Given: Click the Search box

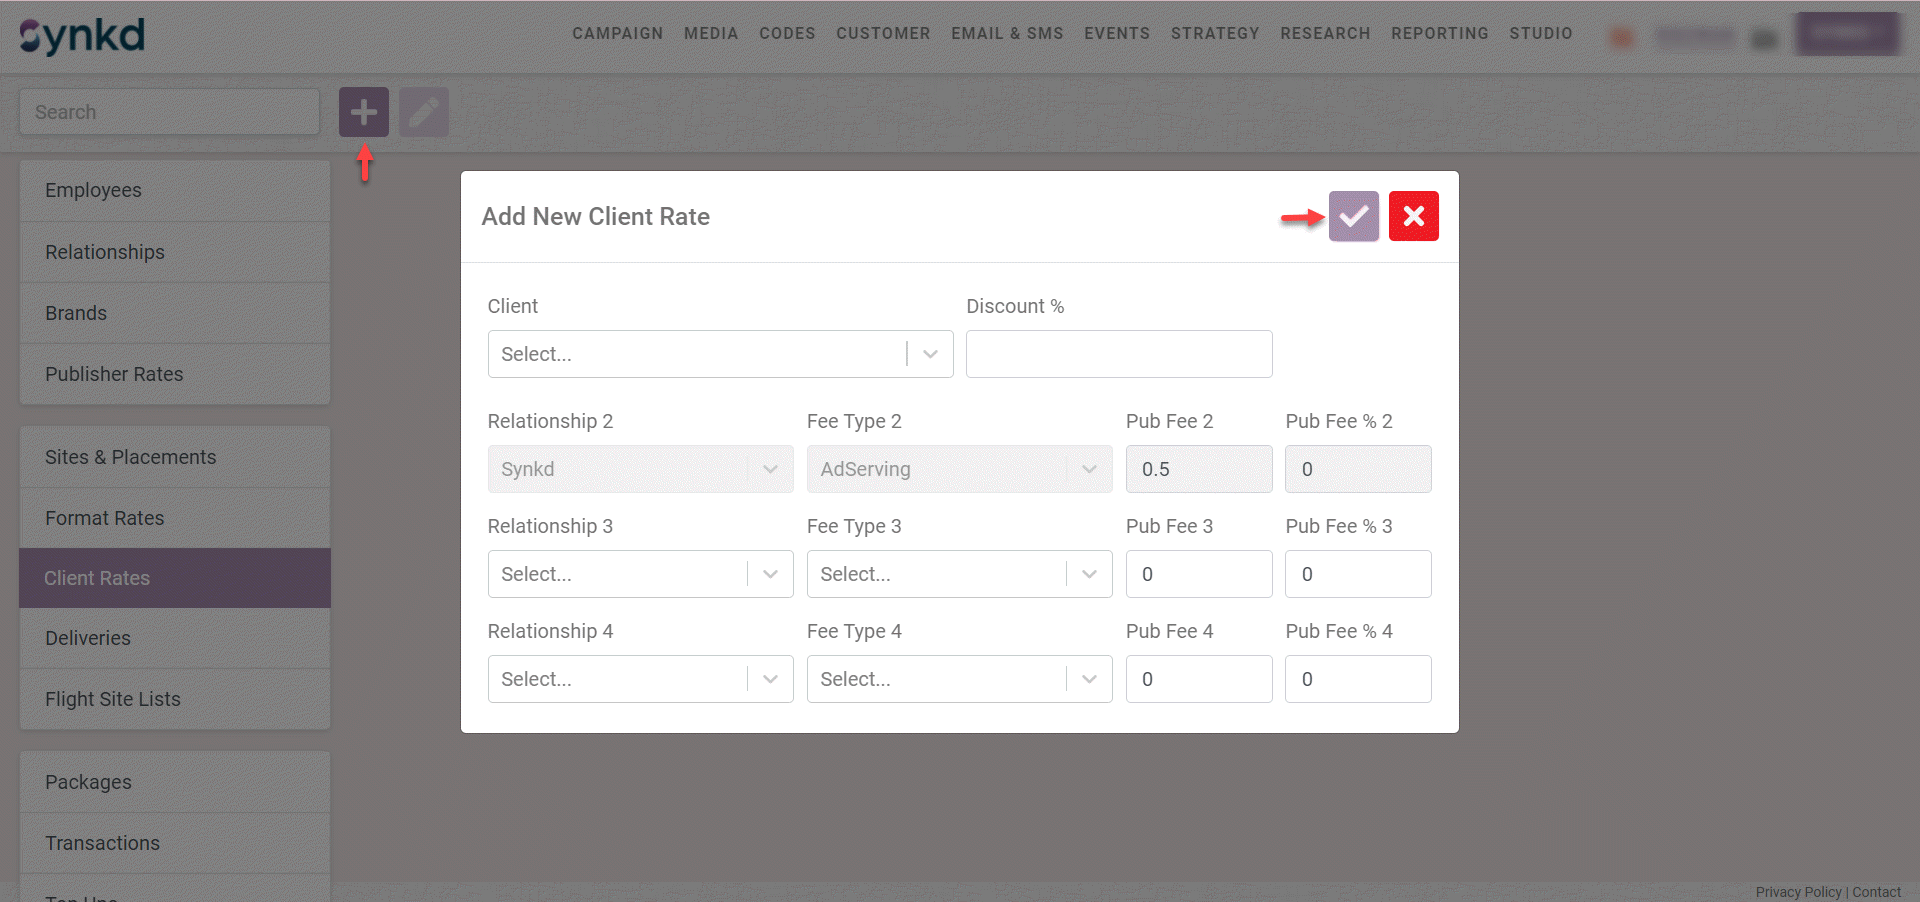Looking at the screenshot, I should click(x=168, y=111).
